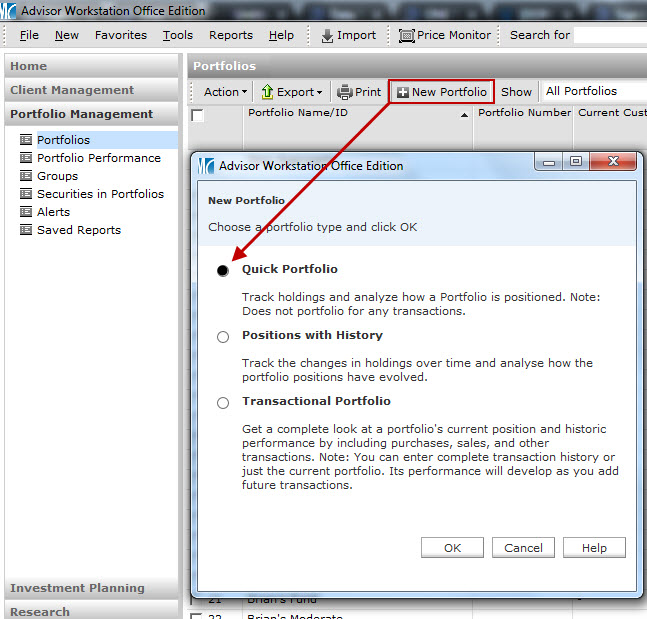This screenshot has height=619, width=647.
Task: Click the Print icon in Portfolios toolbar
Action: pos(345,92)
